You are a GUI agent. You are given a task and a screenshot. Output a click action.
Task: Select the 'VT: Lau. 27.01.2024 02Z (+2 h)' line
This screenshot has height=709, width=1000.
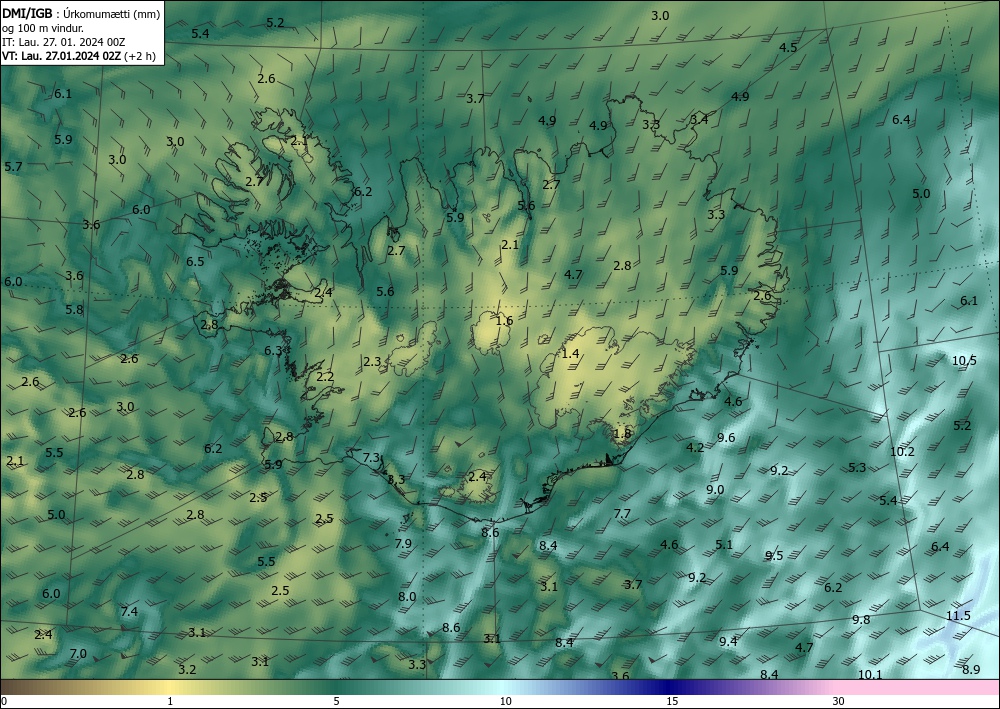coord(78,55)
